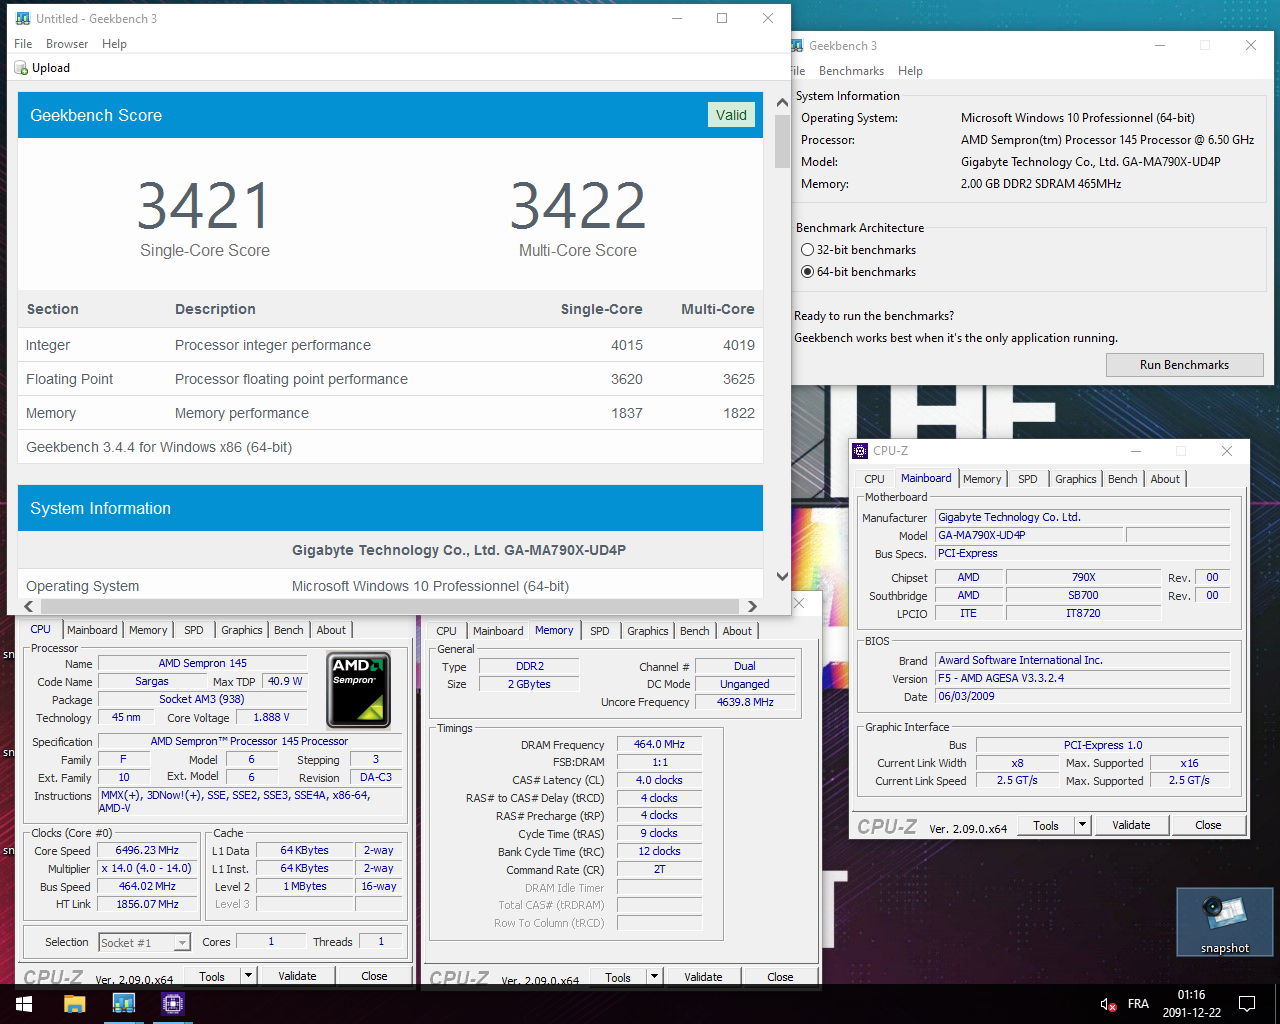Open the Socket #1 selection dropdown
This screenshot has width=1280, height=1024.
pyautogui.click(x=144, y=942)
